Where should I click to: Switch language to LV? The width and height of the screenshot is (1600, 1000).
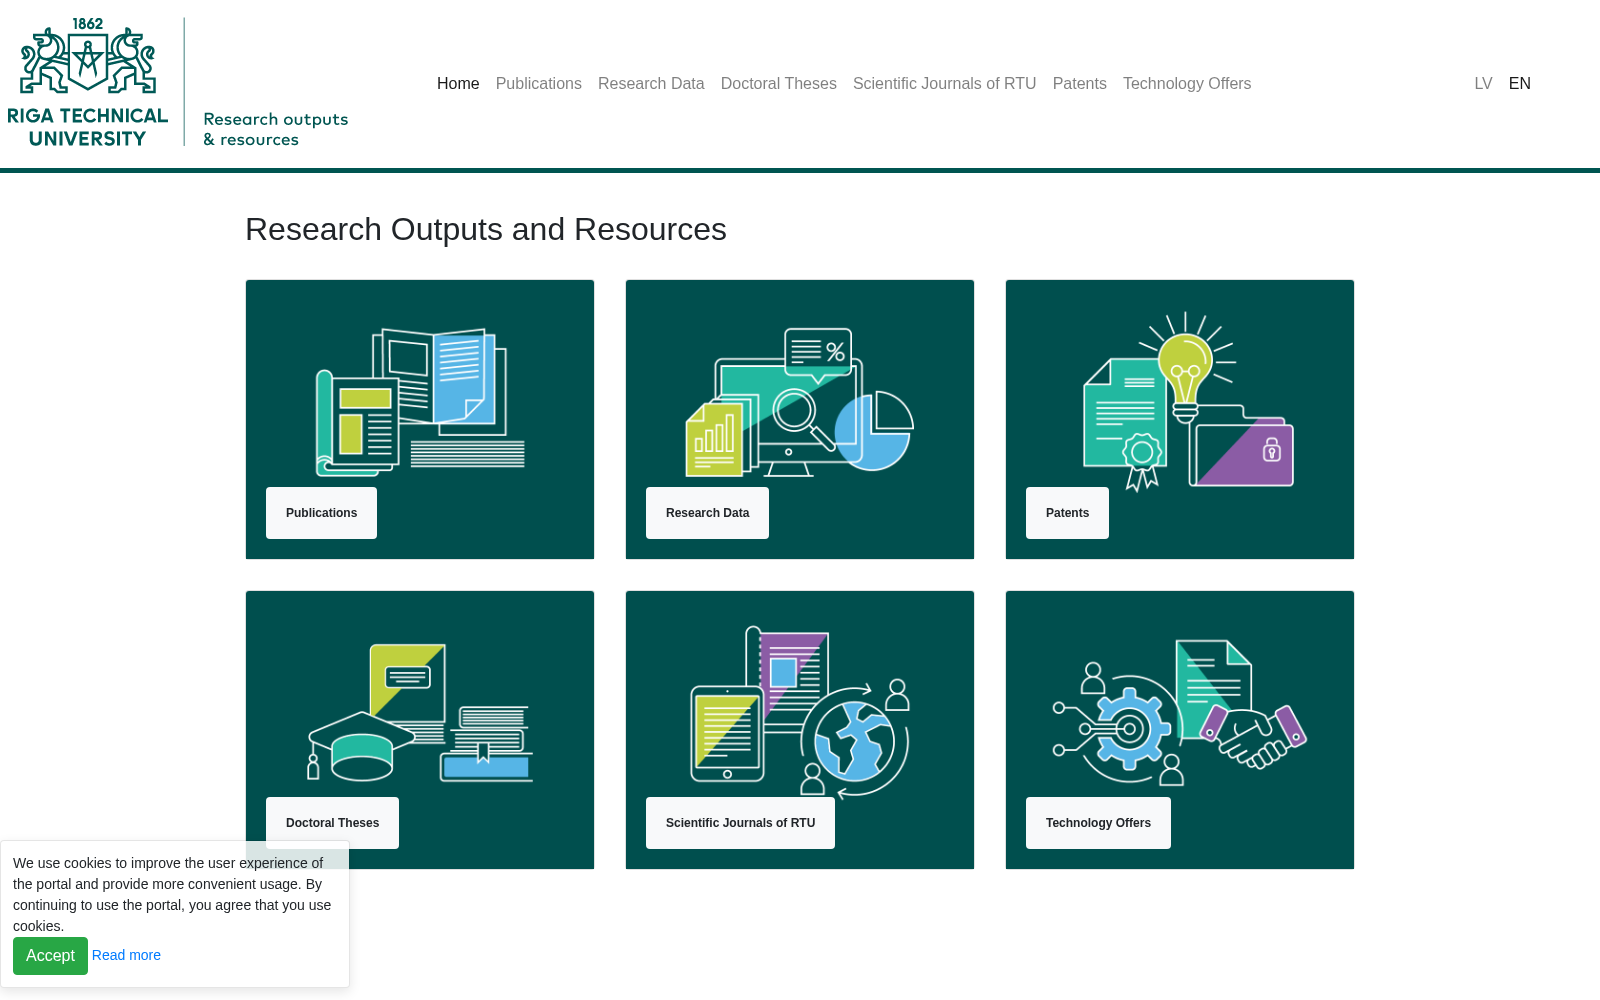point(1483,84)
